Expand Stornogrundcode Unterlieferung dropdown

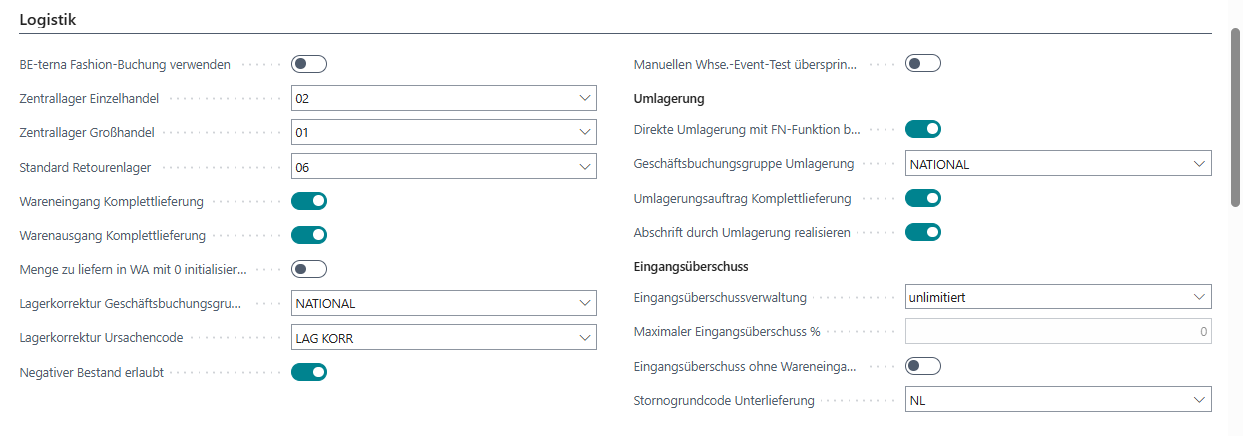click(x=1199, y=400)
